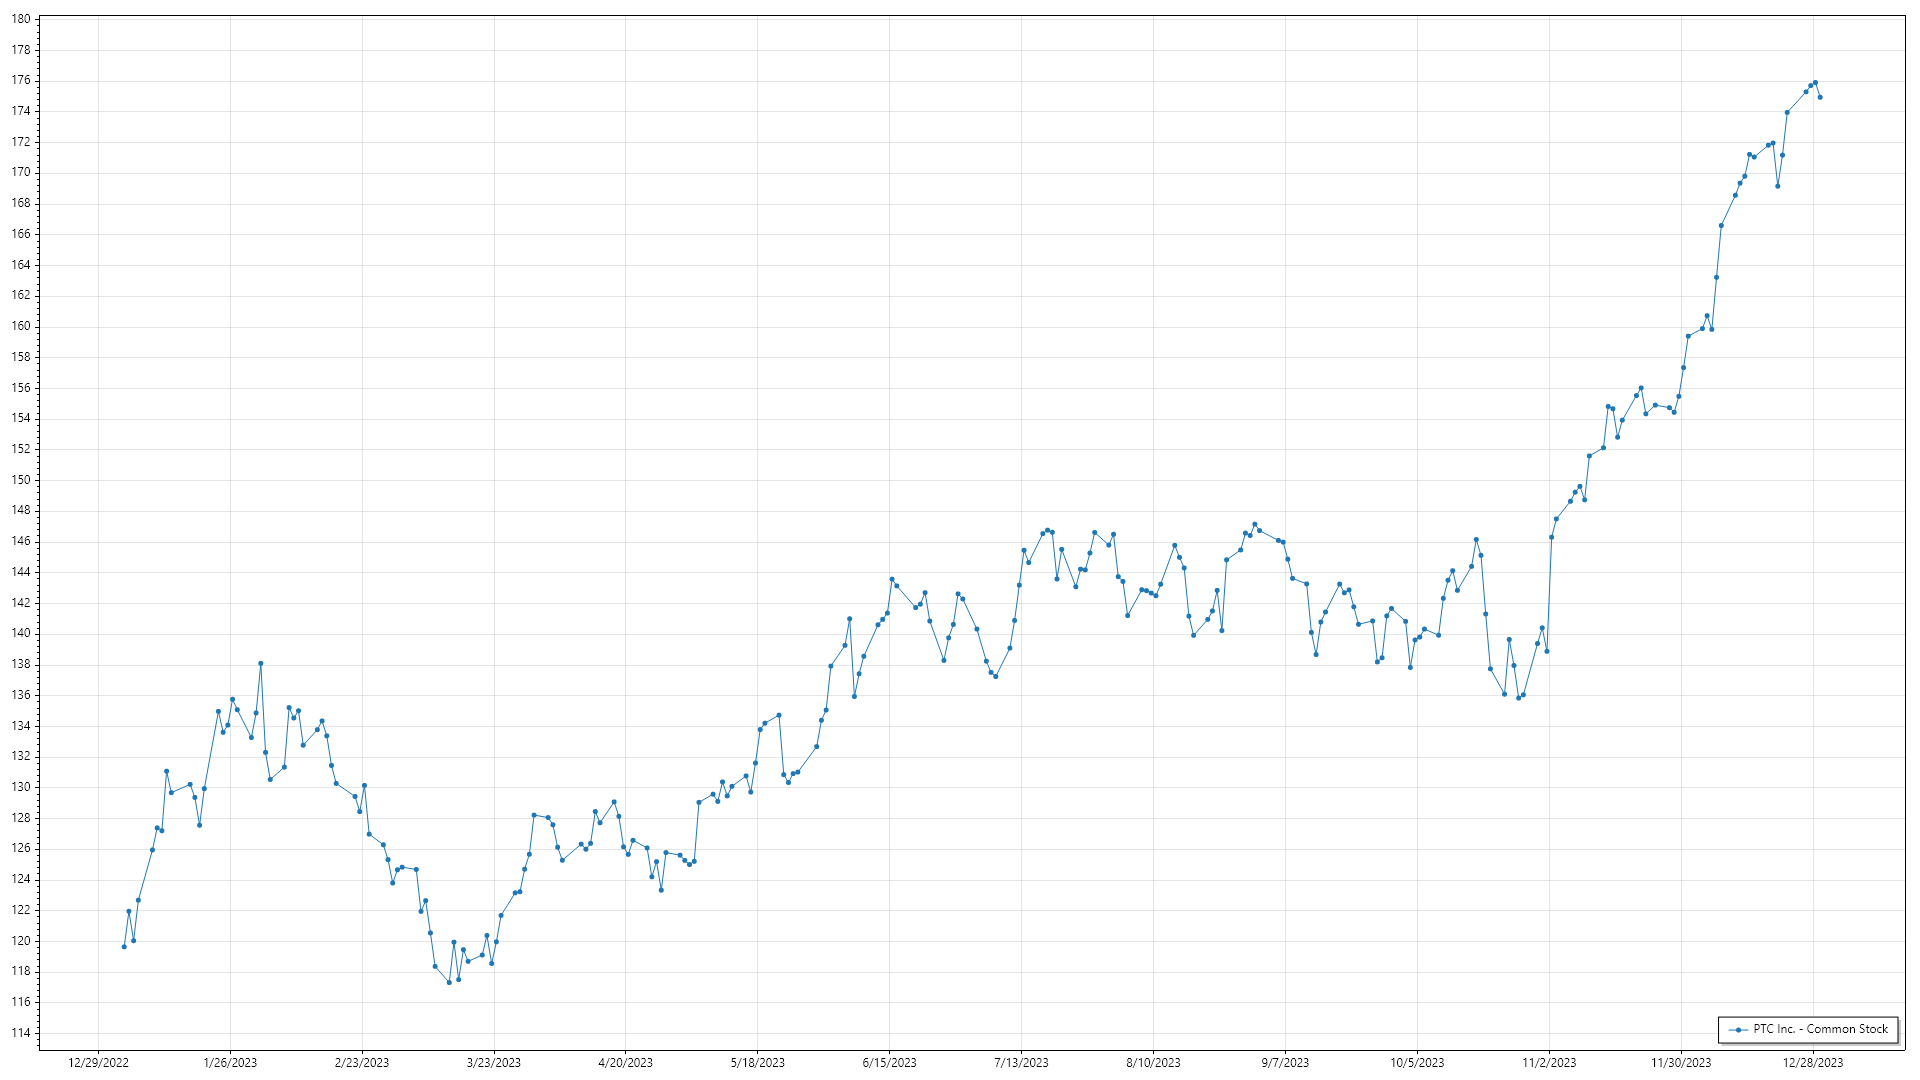Screen dimensions: 1920x1080
Task: Click the 7/13/2023 x-axis date label
Action: point(1021,1063)
